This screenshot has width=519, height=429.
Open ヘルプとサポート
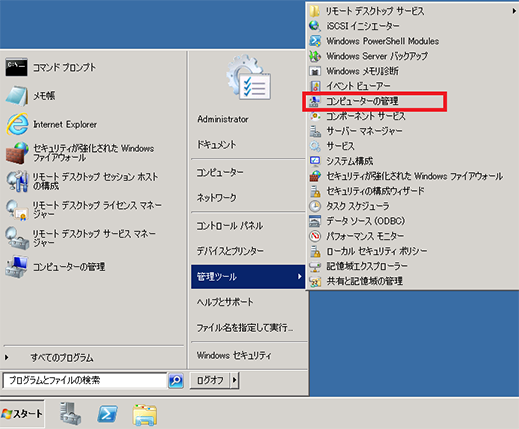[225, 302]
